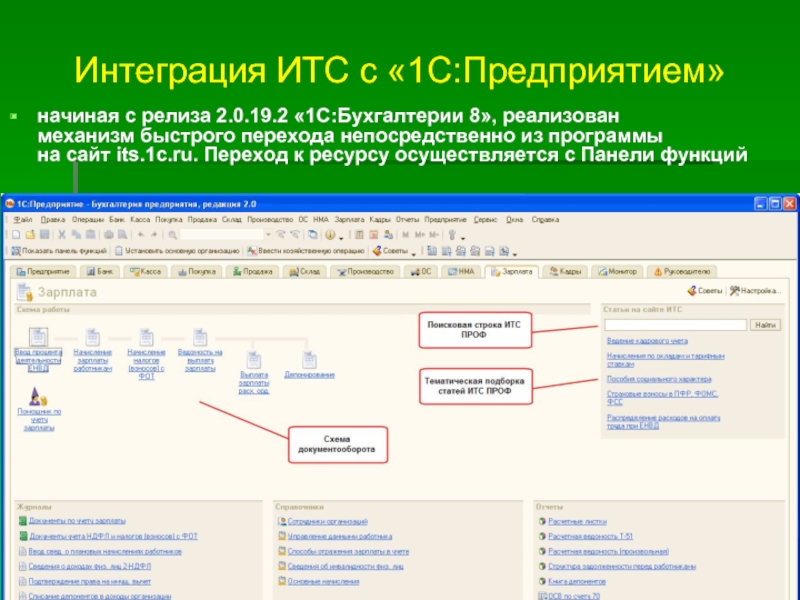This screenshot has width=800, height=600.
Task: Open the Сервис menu
Action: click(485, 219)
